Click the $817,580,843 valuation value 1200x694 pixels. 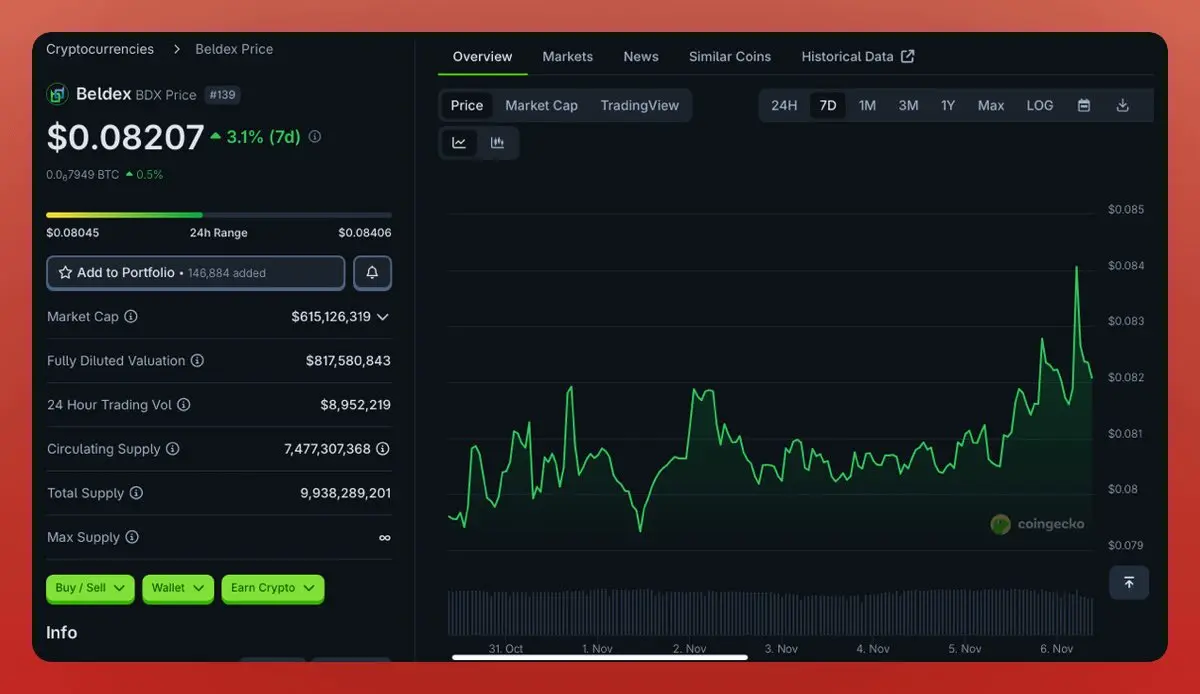pos(348,360)
